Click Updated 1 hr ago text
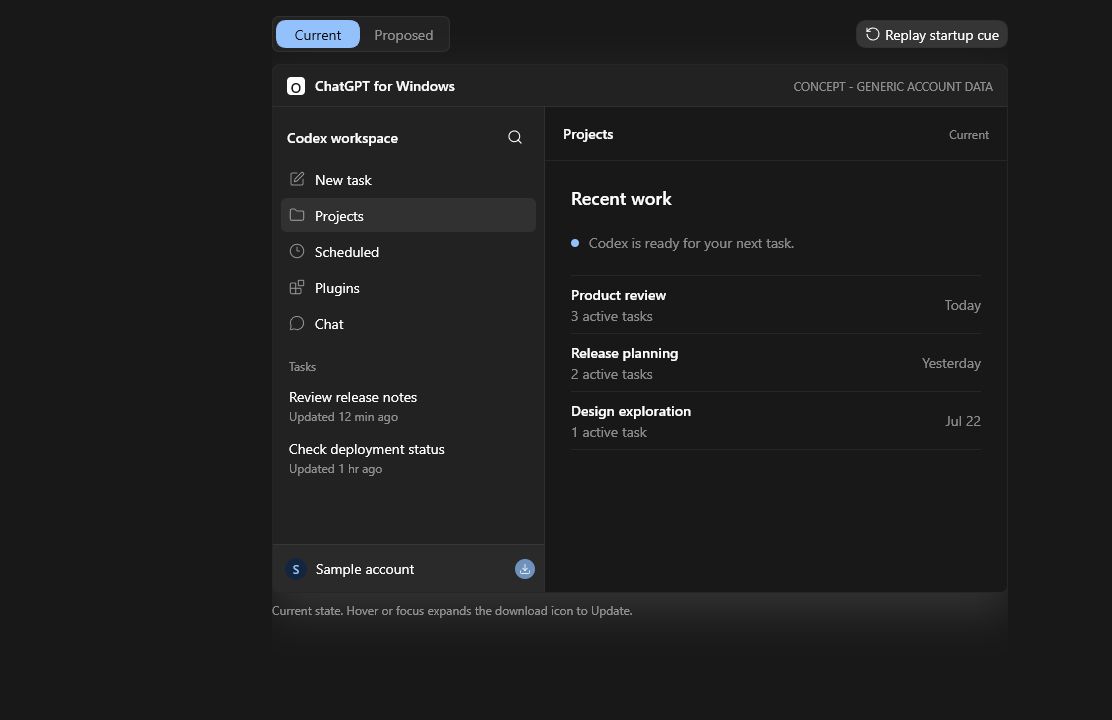This screenshot has width=1112, height=720. [335, 469]
